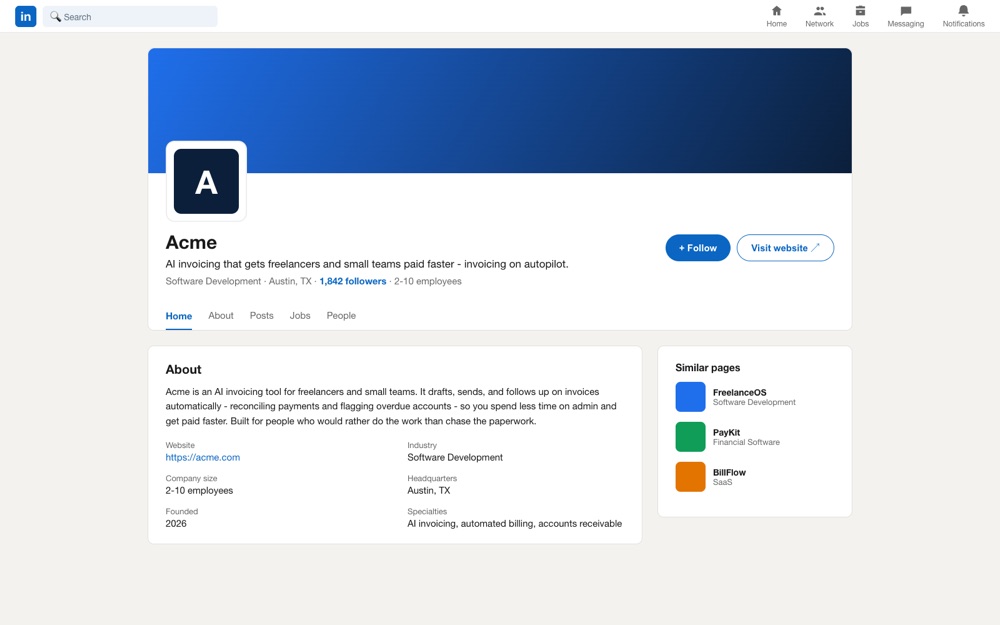Click the external arrow on Visit website

(x=815, y=247)
